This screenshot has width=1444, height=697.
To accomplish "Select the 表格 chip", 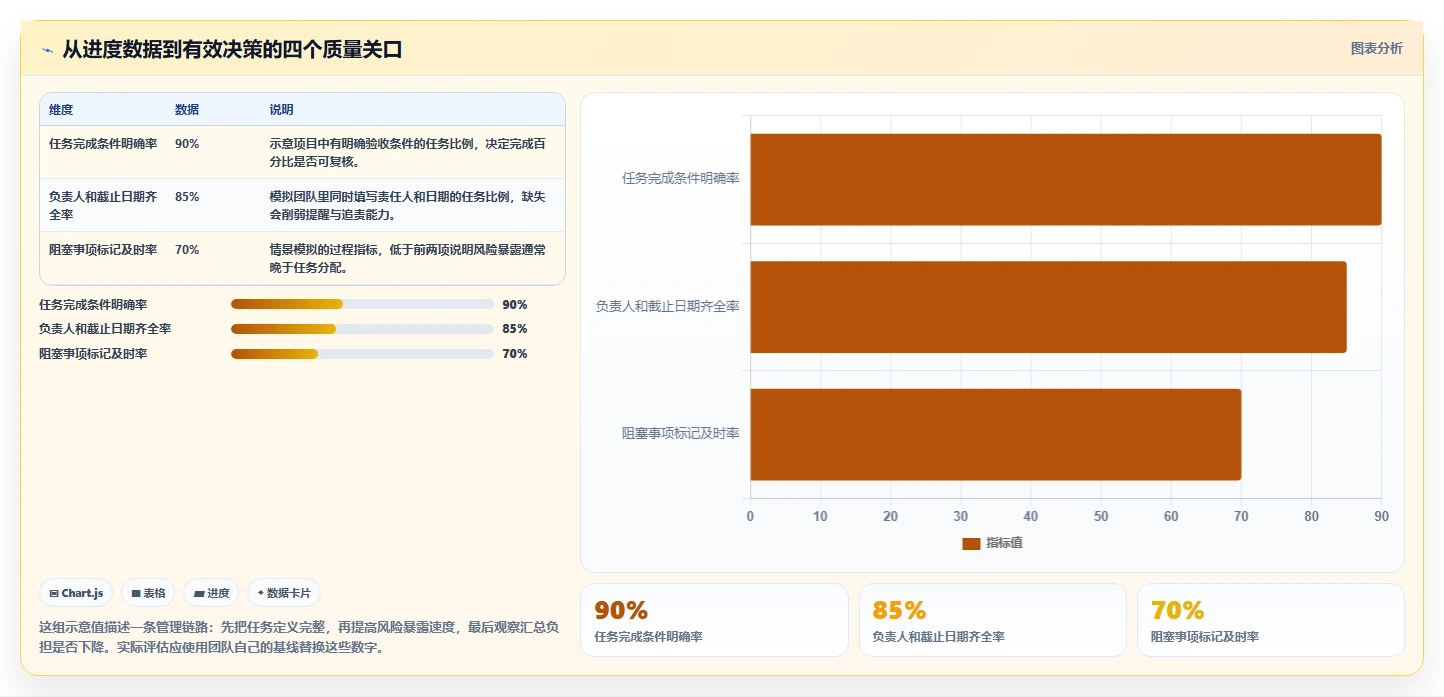I will (148, 593).
